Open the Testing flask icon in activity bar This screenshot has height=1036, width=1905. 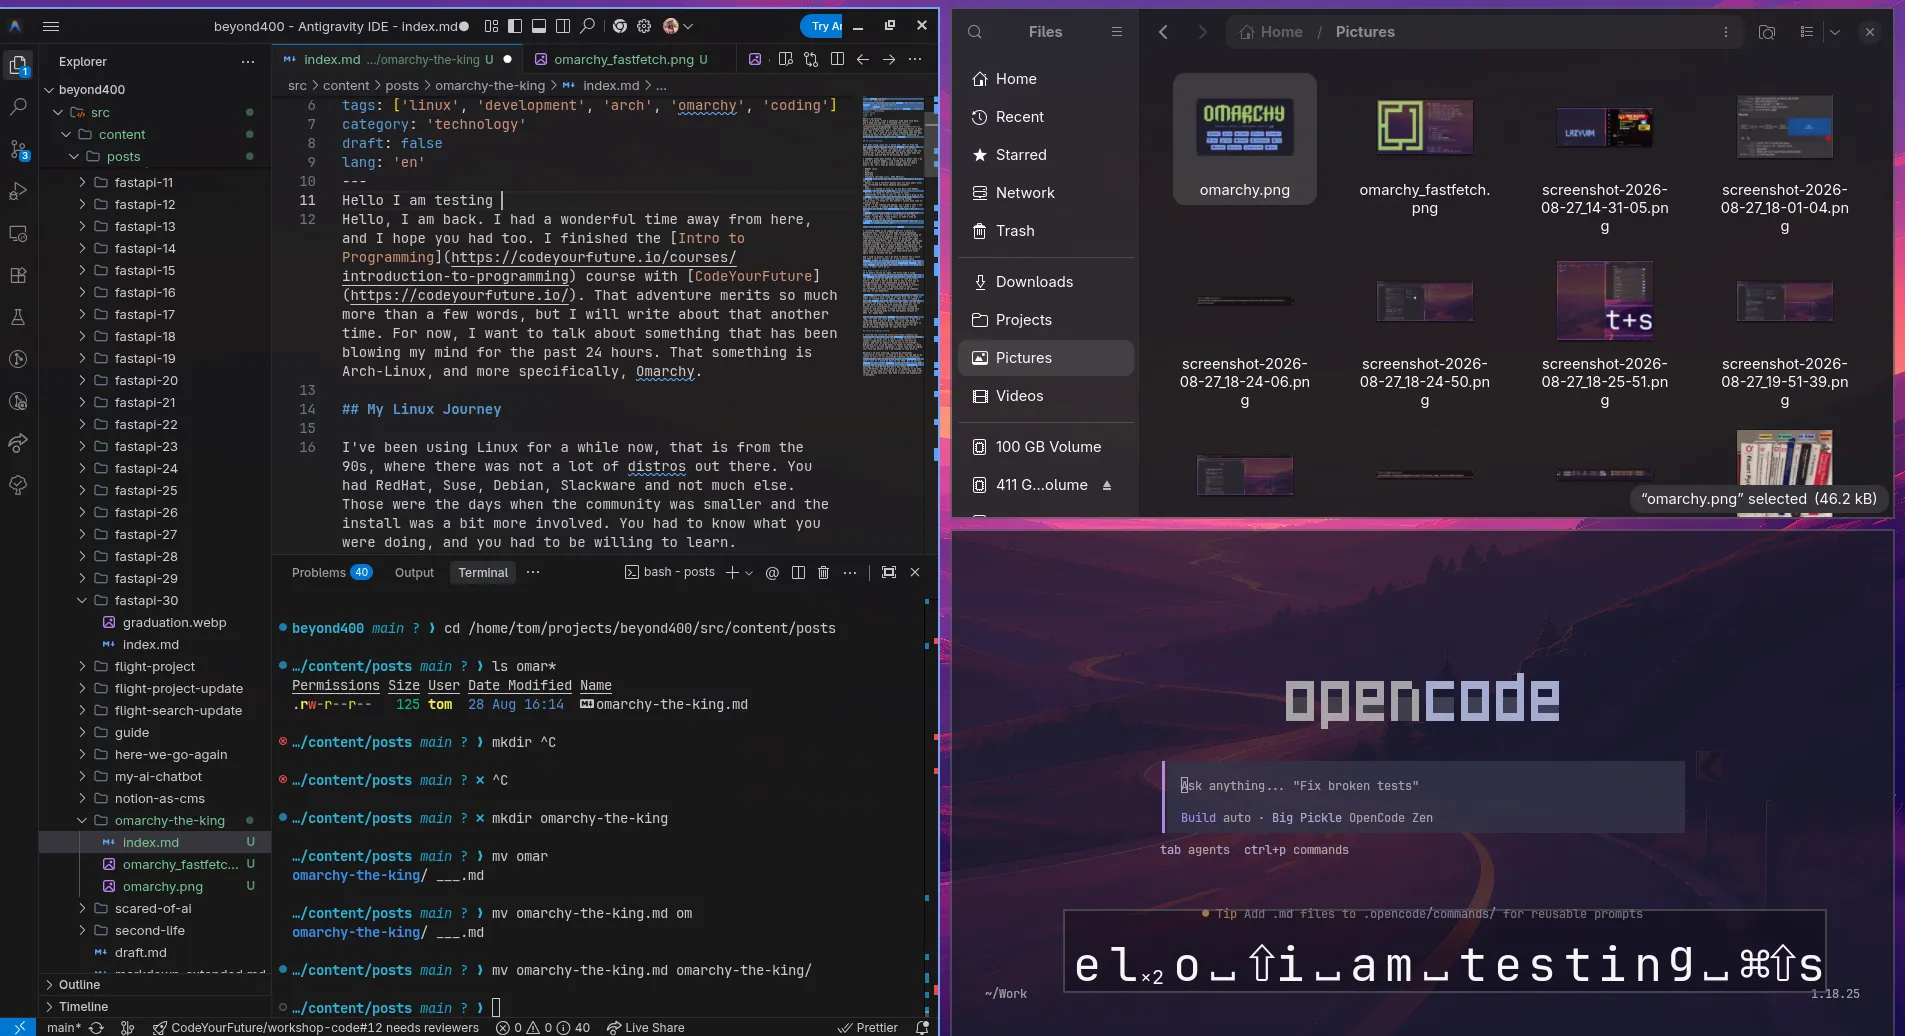pos(18,317)
